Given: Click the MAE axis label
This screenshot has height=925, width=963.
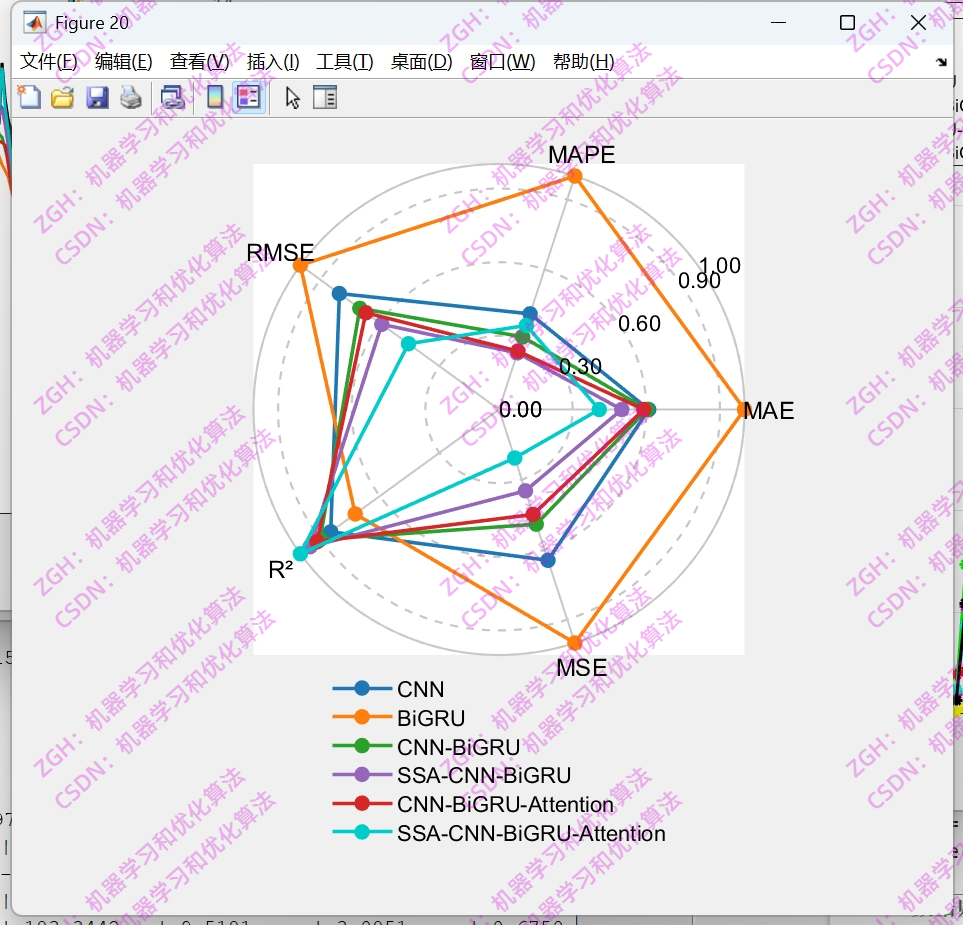Looking at the screenshot, I should click(x=769, y=410).
